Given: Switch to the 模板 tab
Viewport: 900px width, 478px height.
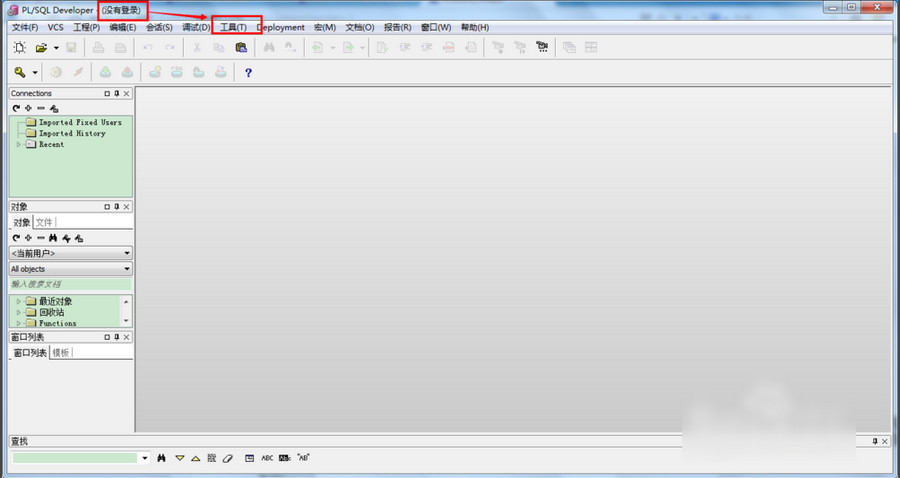Looking at the screenshot, I should coord(61,352).
